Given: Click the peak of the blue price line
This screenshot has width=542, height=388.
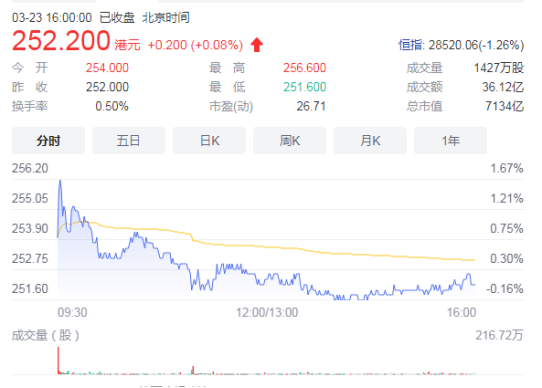Looking at the screenshot, I should click(60, 181).
